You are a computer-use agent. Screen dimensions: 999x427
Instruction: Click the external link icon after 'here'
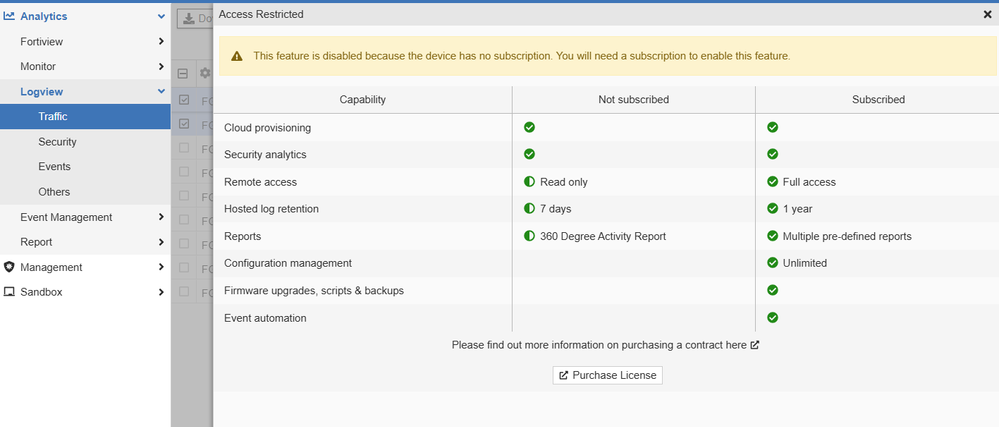755,345
